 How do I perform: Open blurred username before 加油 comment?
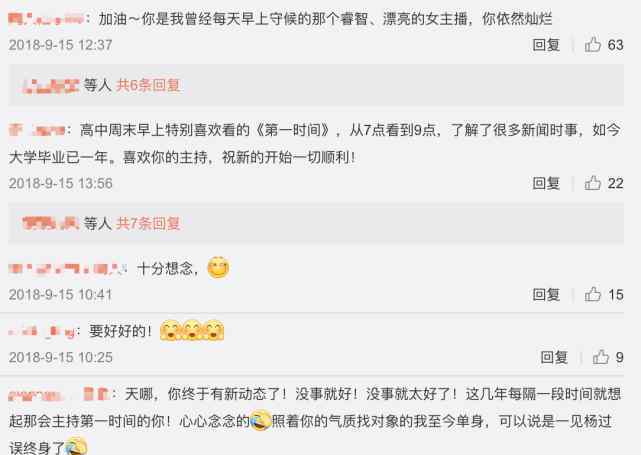pyautogui.click(x=46, y=19)
